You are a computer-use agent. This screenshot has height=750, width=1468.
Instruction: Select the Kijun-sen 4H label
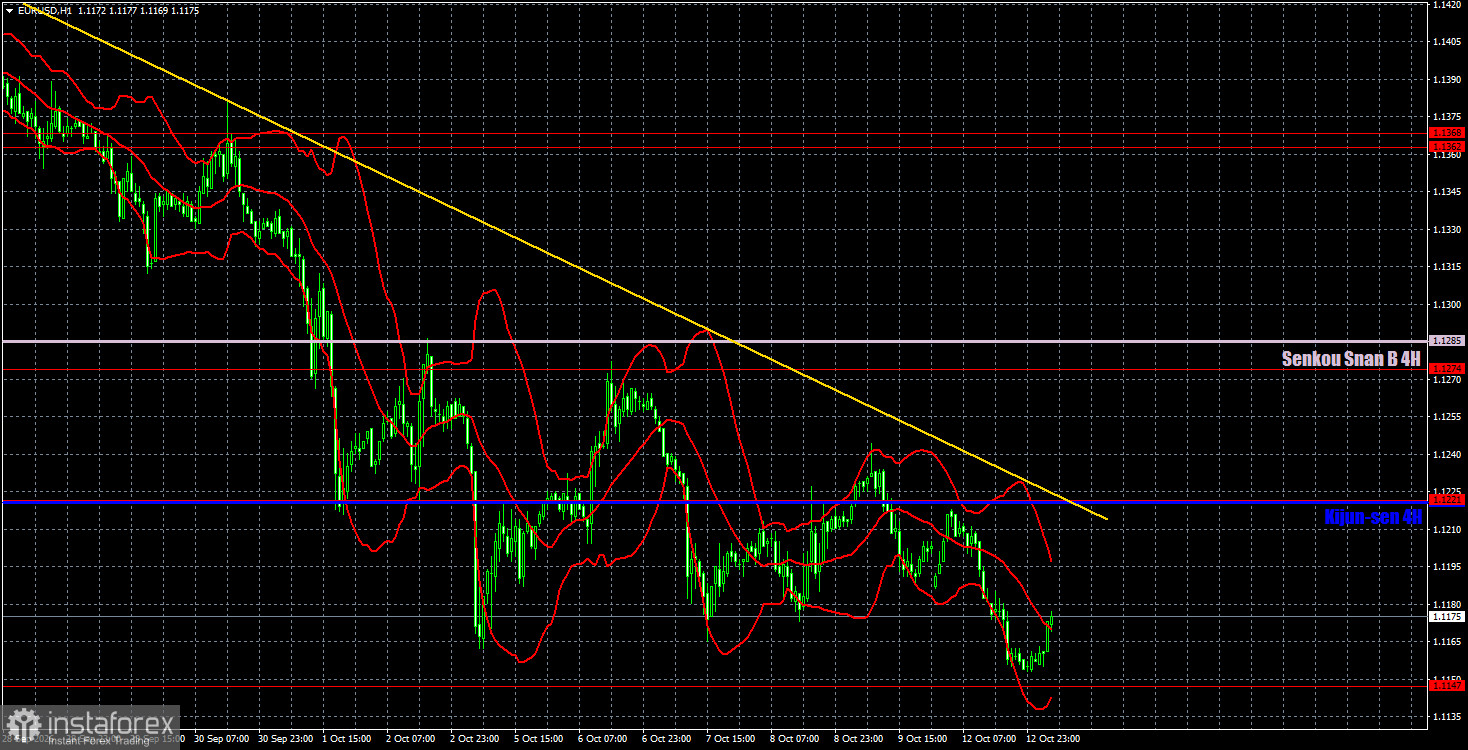point(1372,517)
